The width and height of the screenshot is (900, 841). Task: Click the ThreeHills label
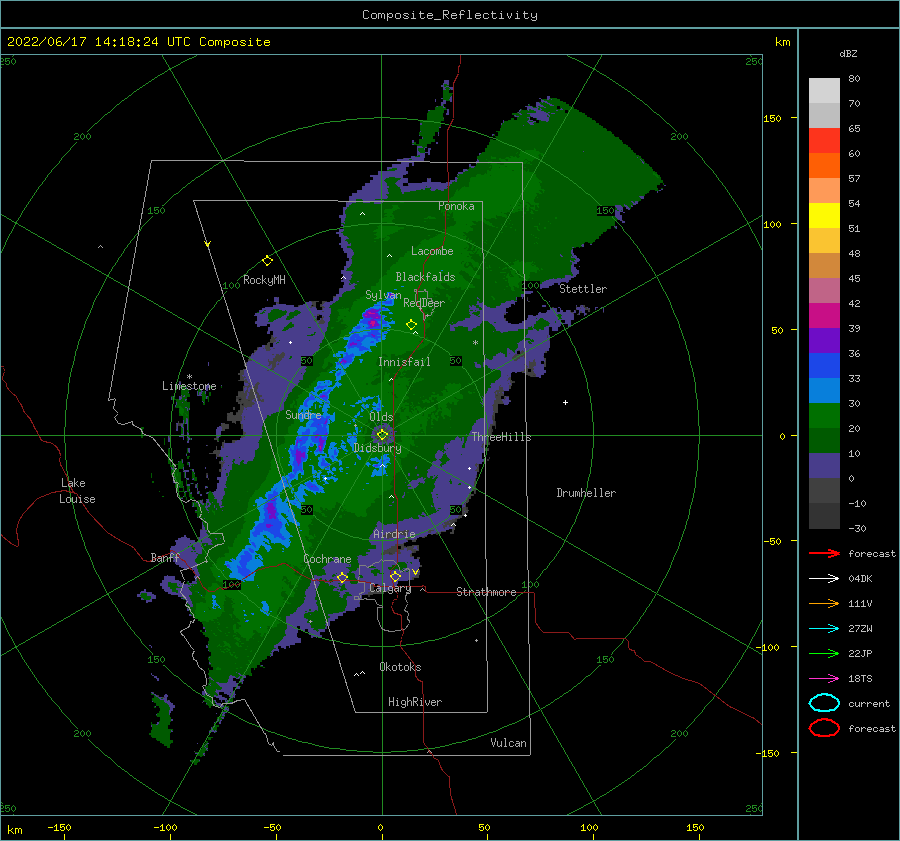(502, 437)
